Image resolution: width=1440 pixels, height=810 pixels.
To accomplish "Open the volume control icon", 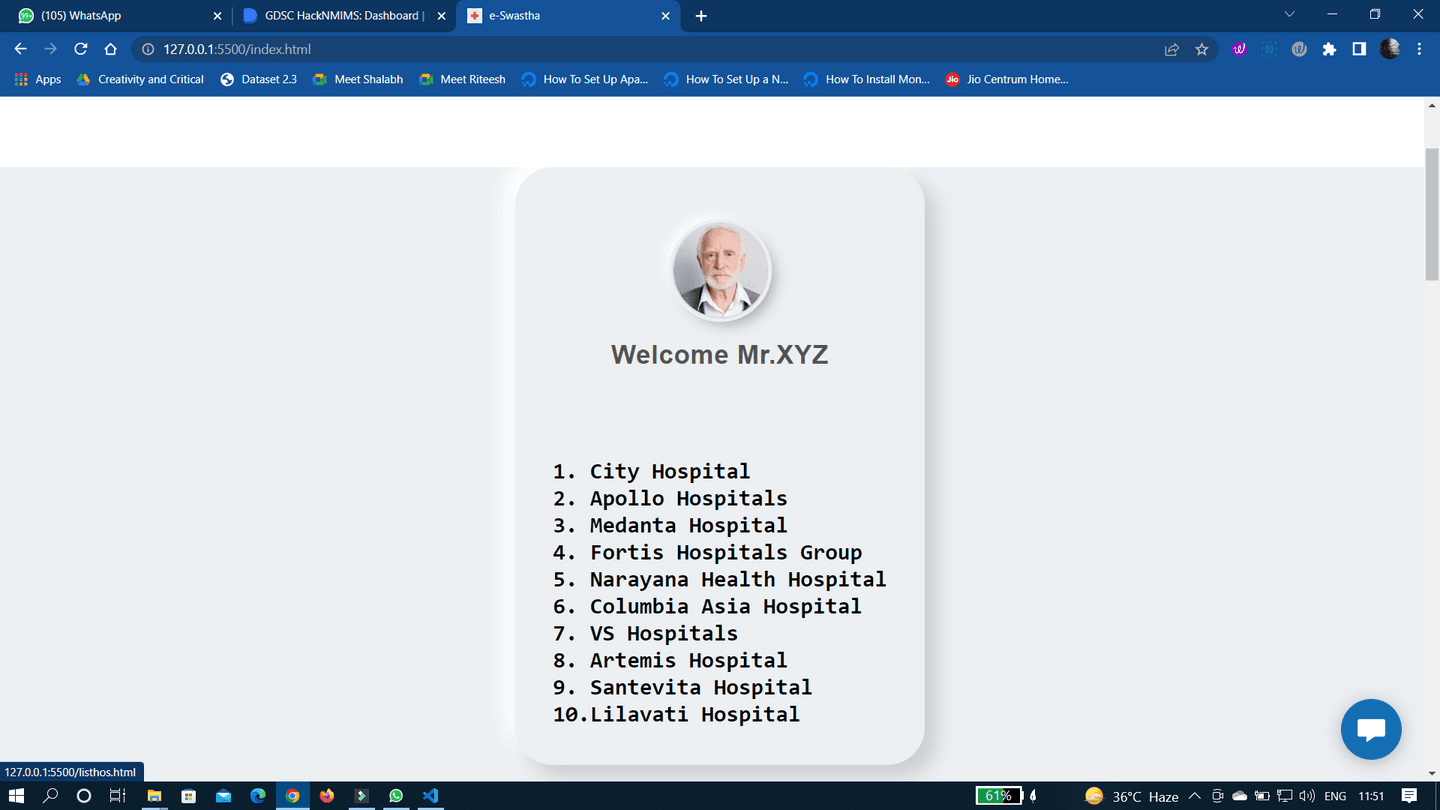I will (x=1306, y=796).
